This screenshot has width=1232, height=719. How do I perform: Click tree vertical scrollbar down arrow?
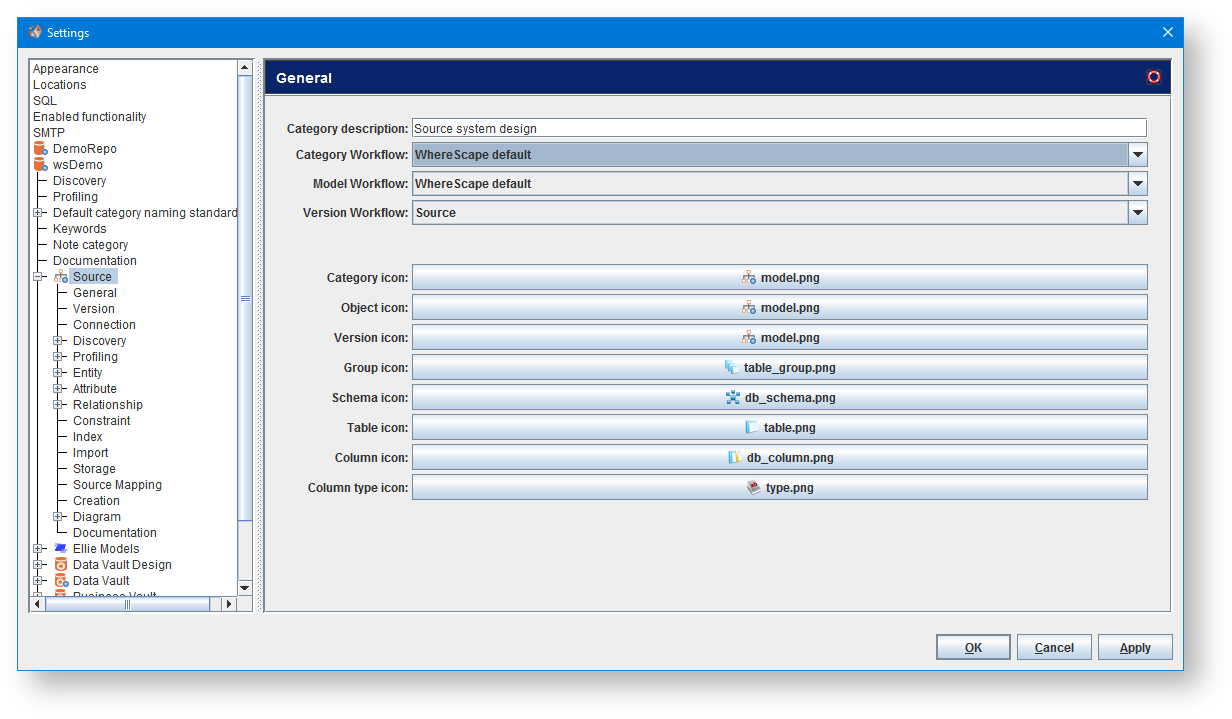point(245,588)
